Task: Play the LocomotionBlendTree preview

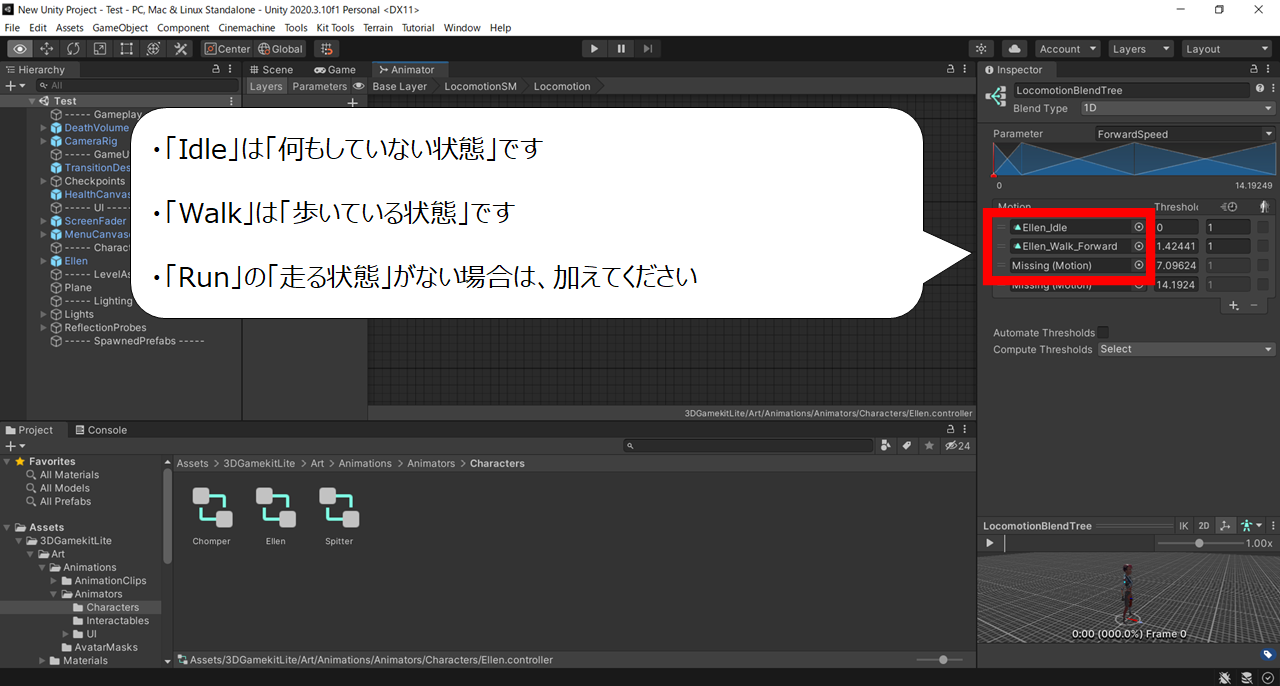Action: coord(990,543)
